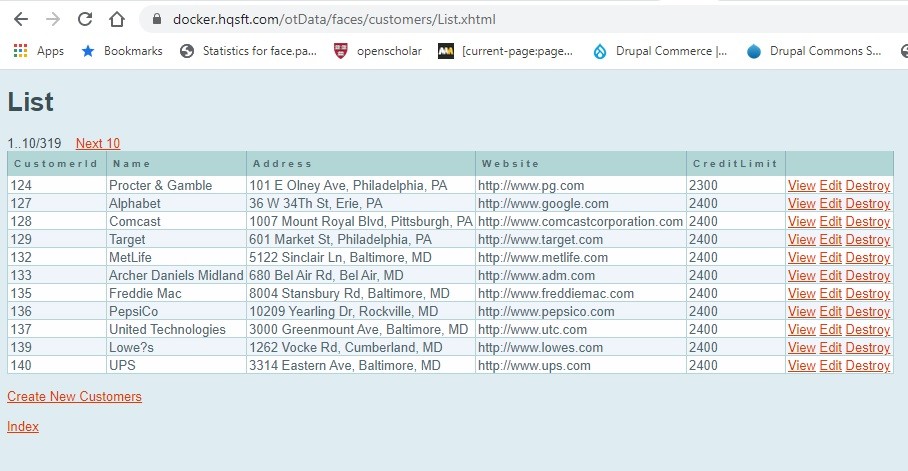View the Alphabet customer record
Viewport: 908px width, 471px height.
801,203
